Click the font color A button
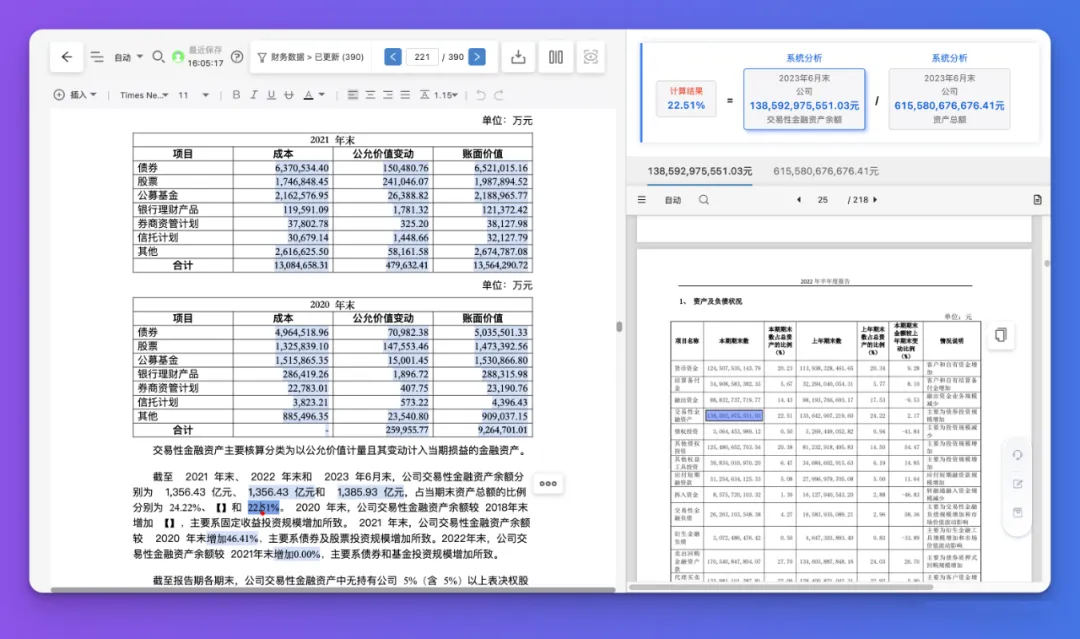The image size is (1080, 639). click(309, 95)
